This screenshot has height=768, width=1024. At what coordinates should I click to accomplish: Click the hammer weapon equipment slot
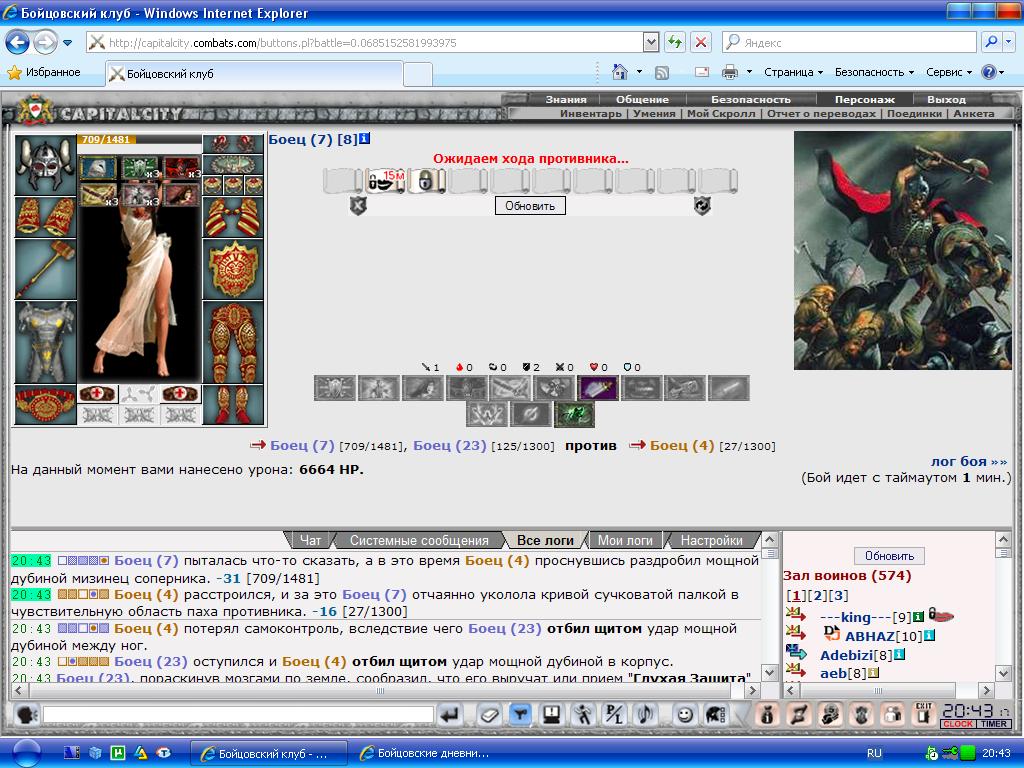tap(45, 269)
